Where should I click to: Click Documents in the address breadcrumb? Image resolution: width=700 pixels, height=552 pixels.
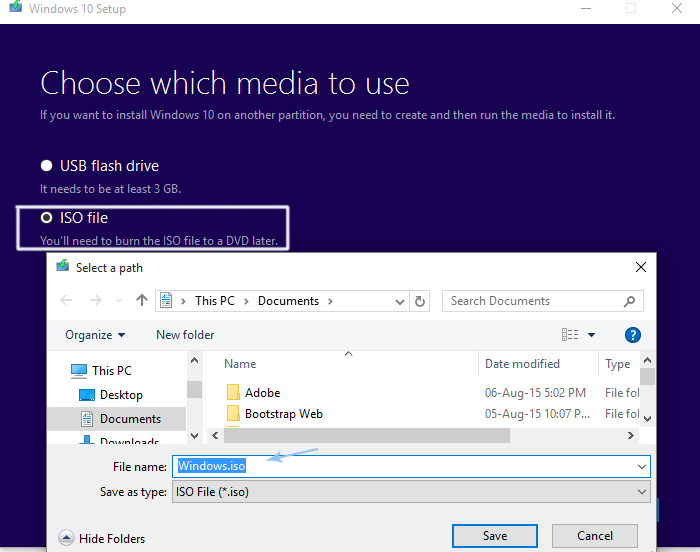click(x=288, y=301)
